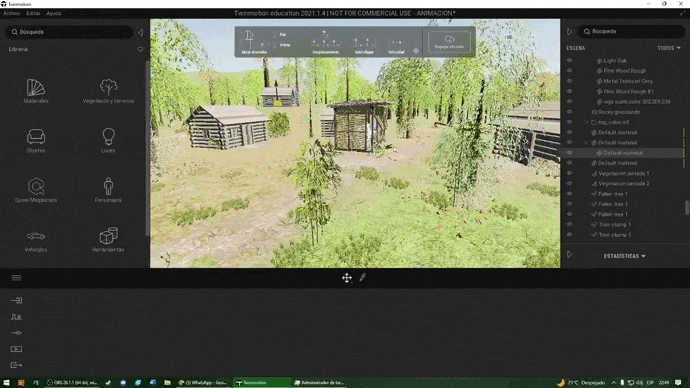The height and width of the screenshot is (388, 690).
Task: Select Vegetación pintada 2 item
Action: (x=624, y=183)
